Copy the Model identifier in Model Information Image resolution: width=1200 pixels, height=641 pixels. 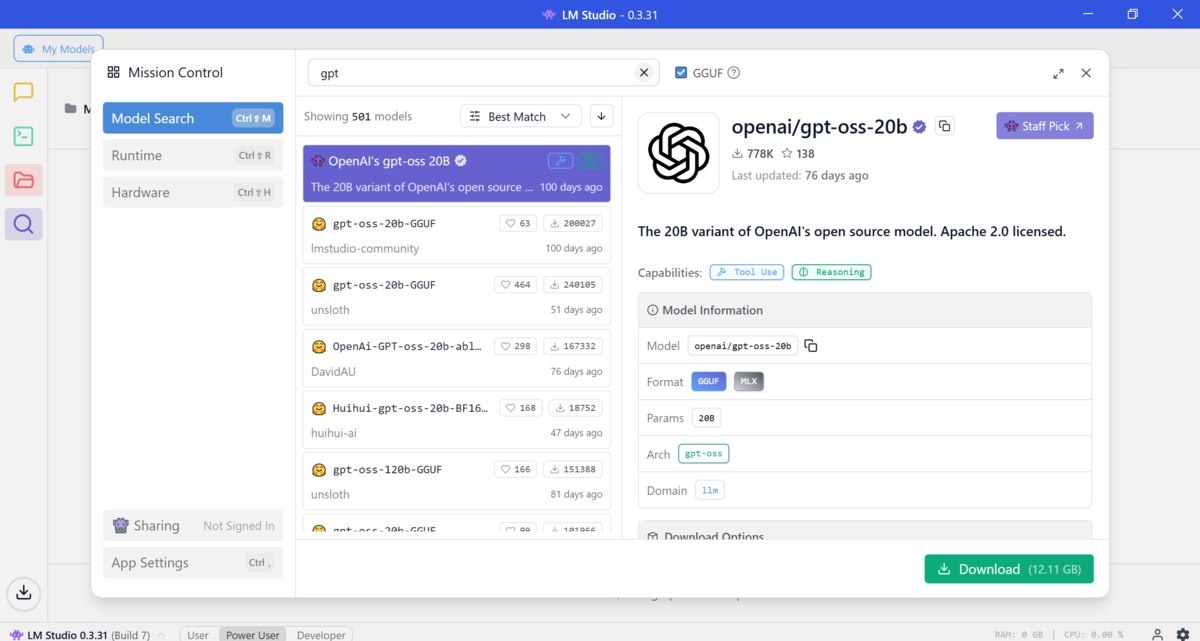pyautogui.click(x=811, y=346)
